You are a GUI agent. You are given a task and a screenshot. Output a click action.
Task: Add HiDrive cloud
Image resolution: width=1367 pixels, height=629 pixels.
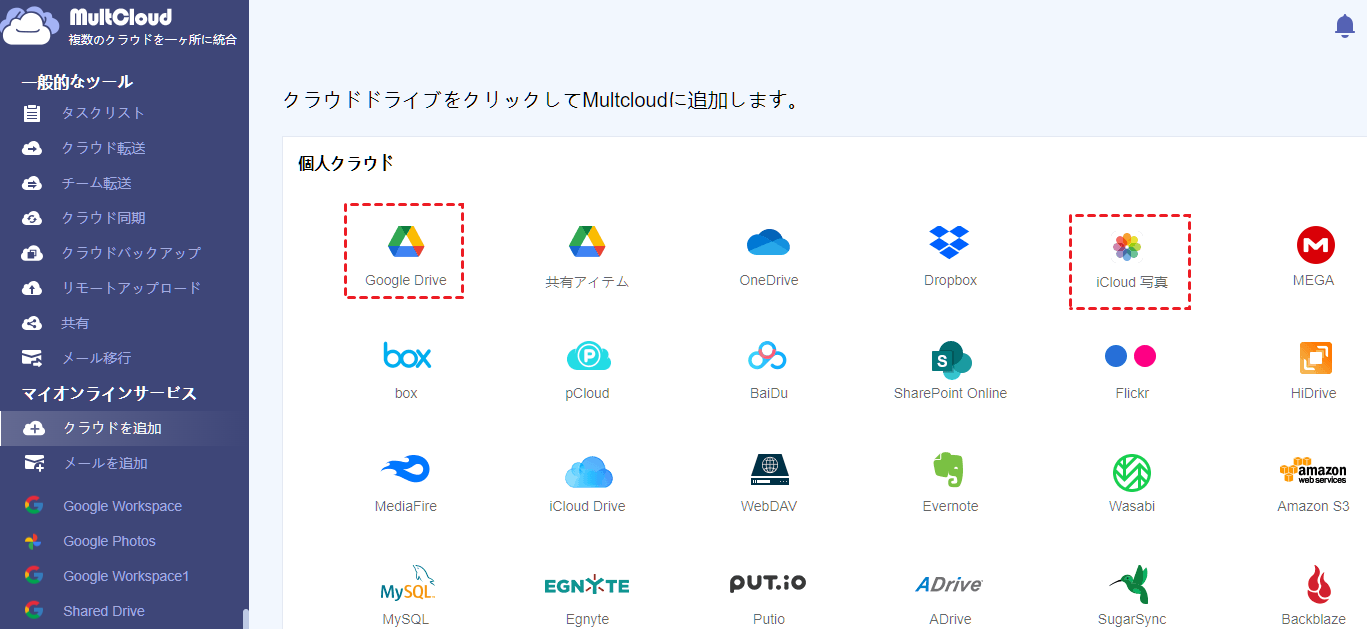click(x=1313, y=369)
